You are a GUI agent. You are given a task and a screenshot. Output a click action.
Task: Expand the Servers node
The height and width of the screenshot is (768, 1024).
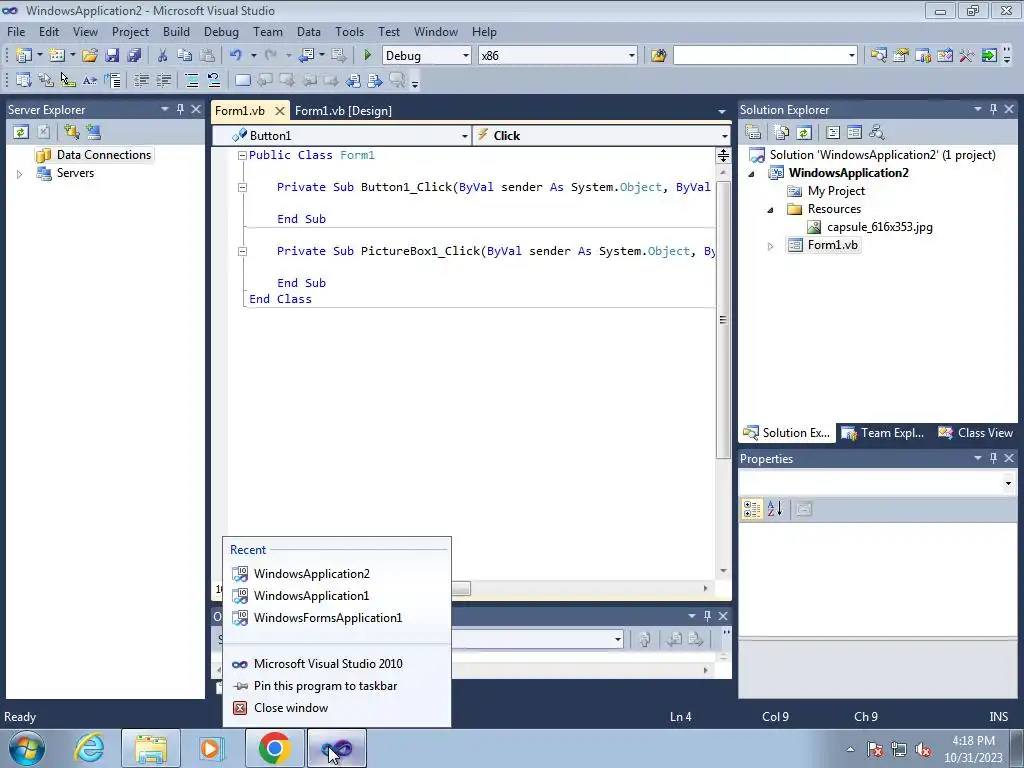(x=20, y=174)
